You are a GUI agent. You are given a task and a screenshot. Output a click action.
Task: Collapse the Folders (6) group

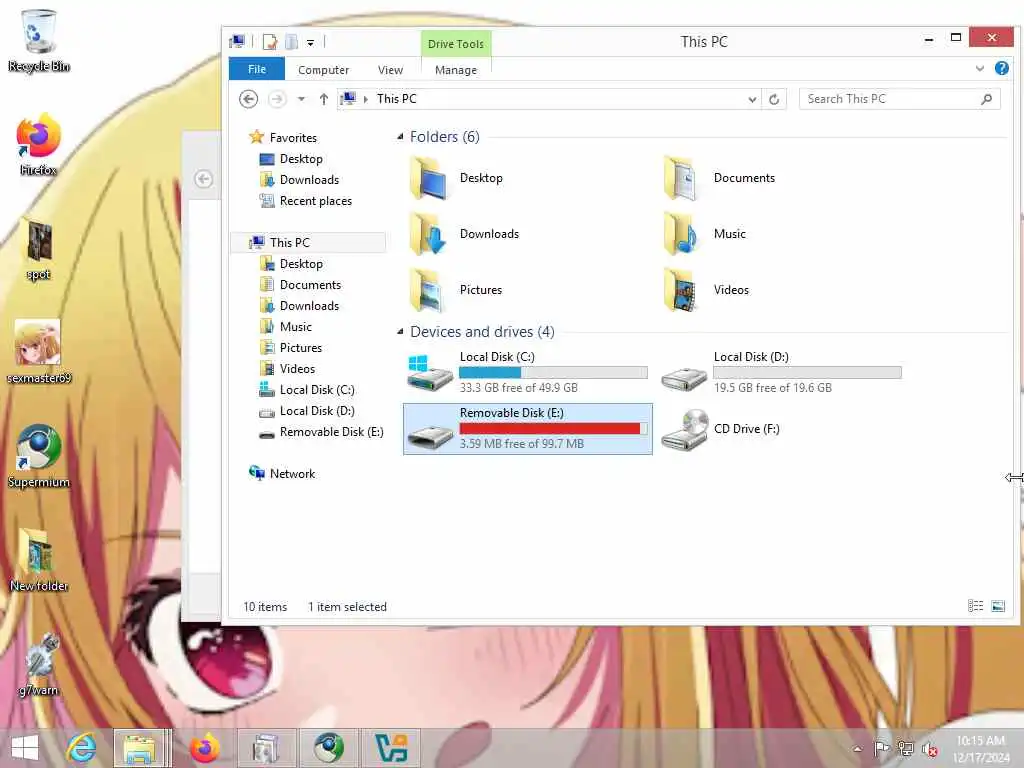400,136
